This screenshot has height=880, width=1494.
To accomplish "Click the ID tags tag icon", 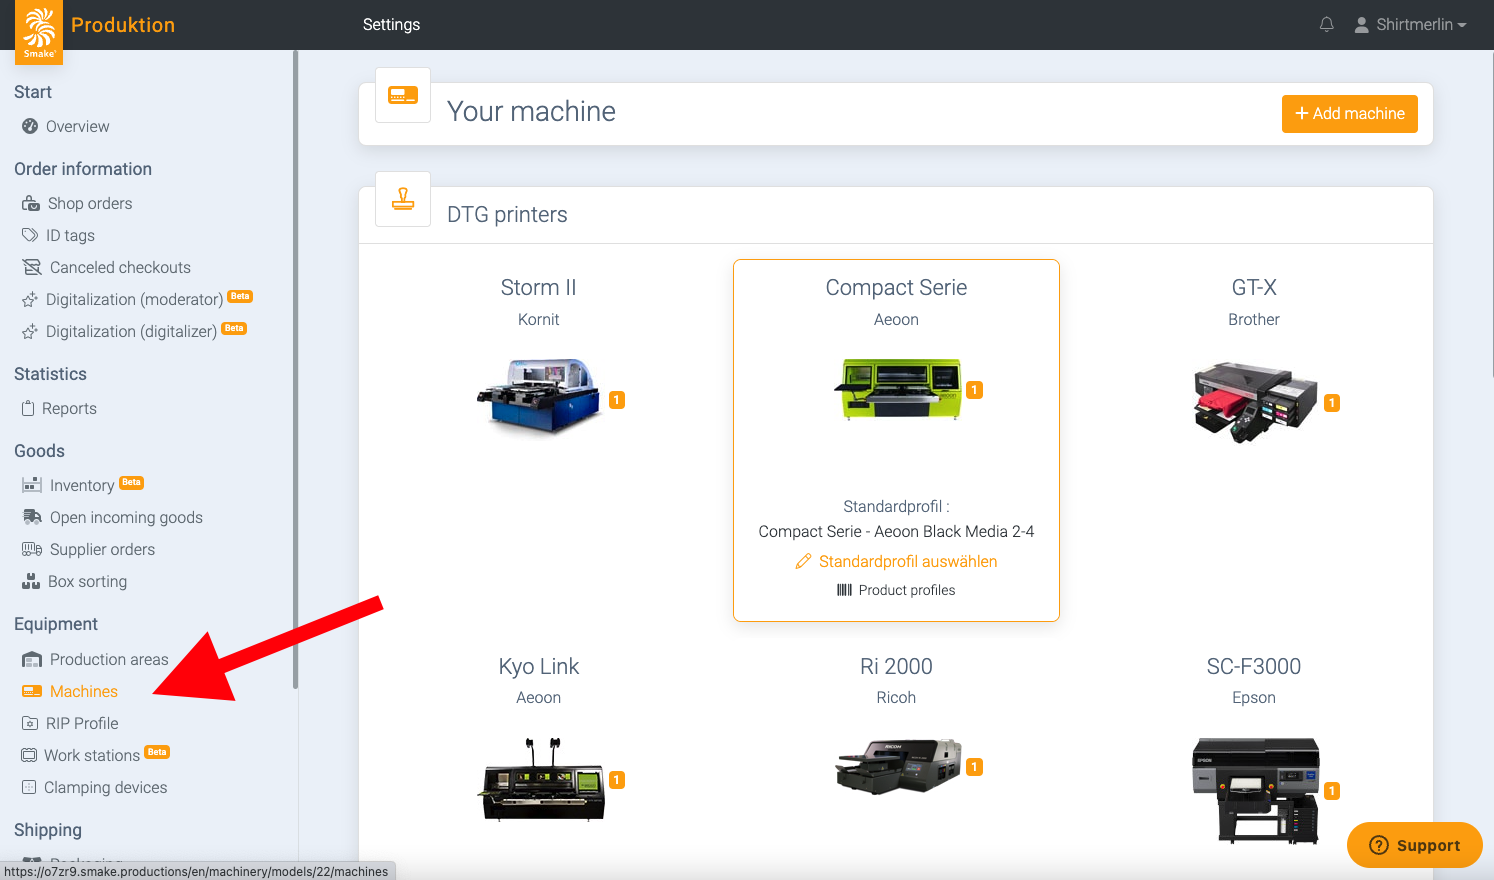I will click(30, 235).
